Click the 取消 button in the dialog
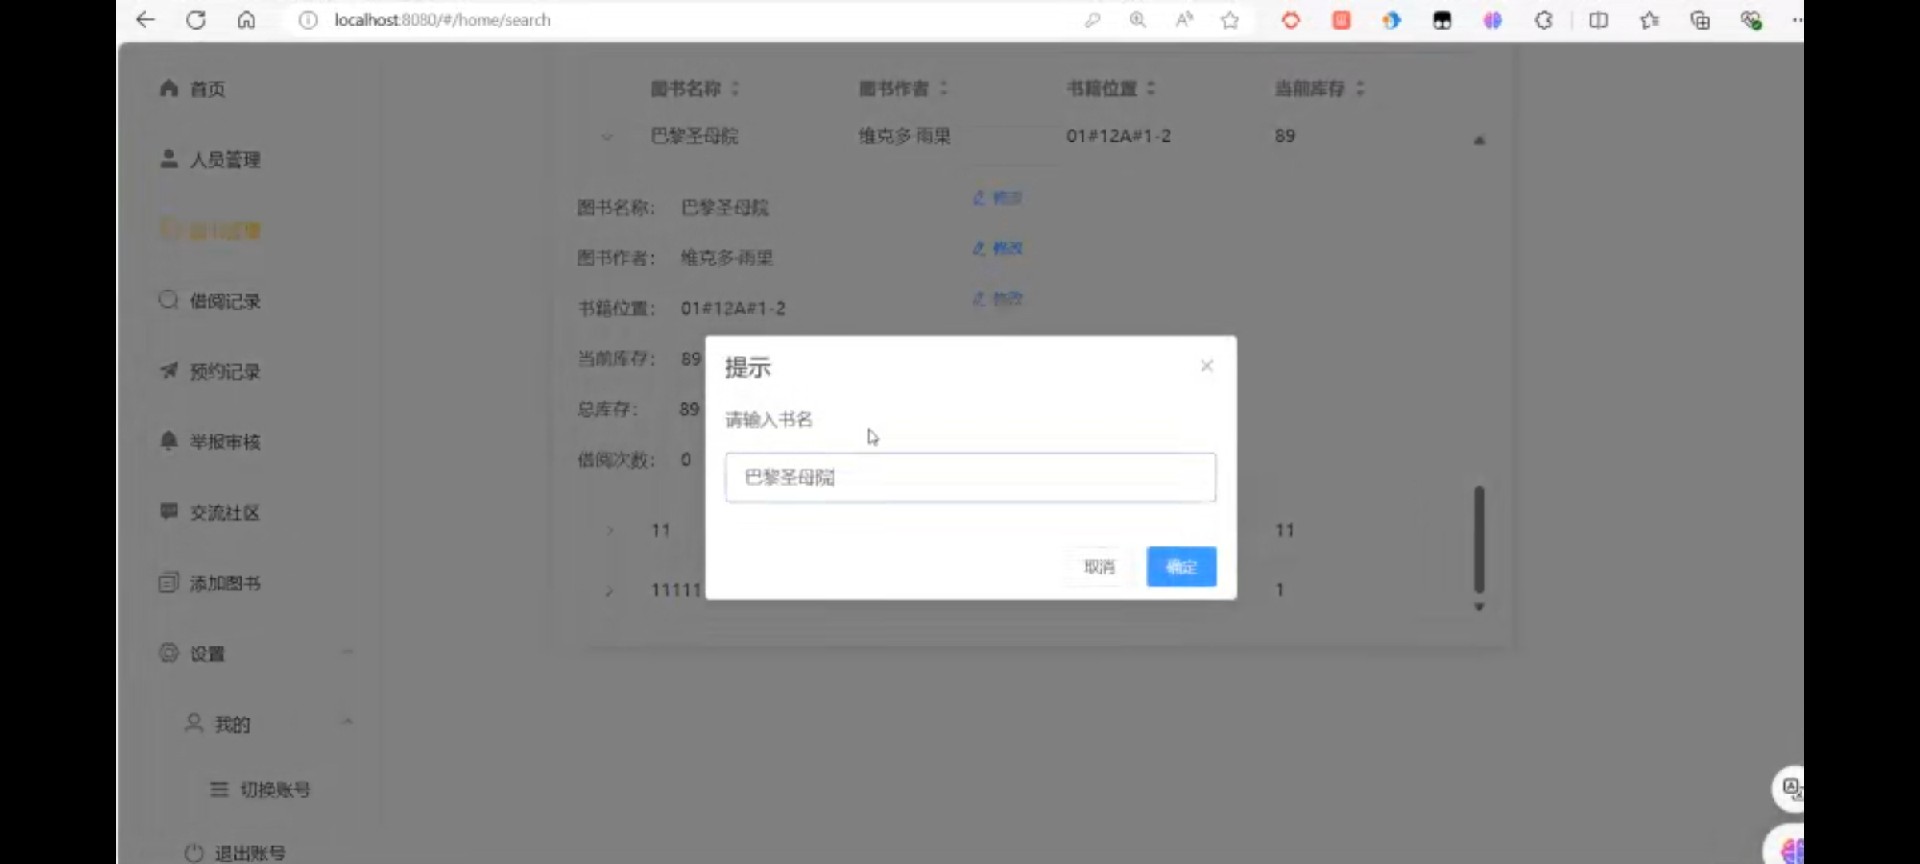Viewport: 1920px width, 864px height. coord(1099,567)
